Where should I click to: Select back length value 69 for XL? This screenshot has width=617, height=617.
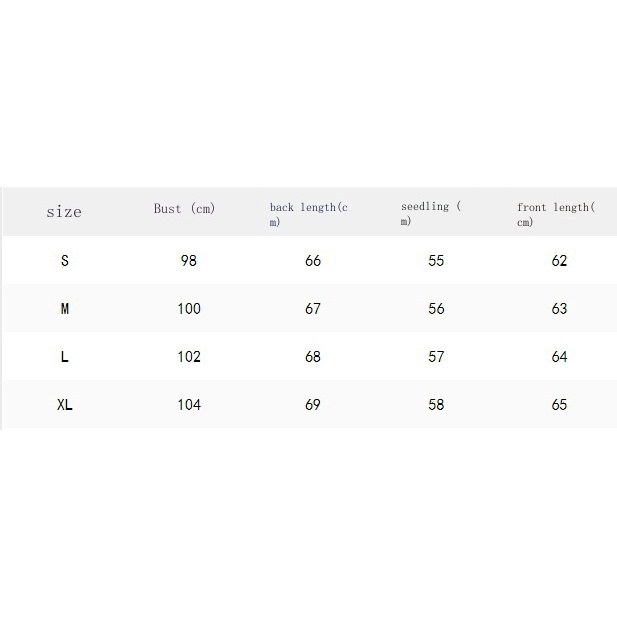(313, 405)
